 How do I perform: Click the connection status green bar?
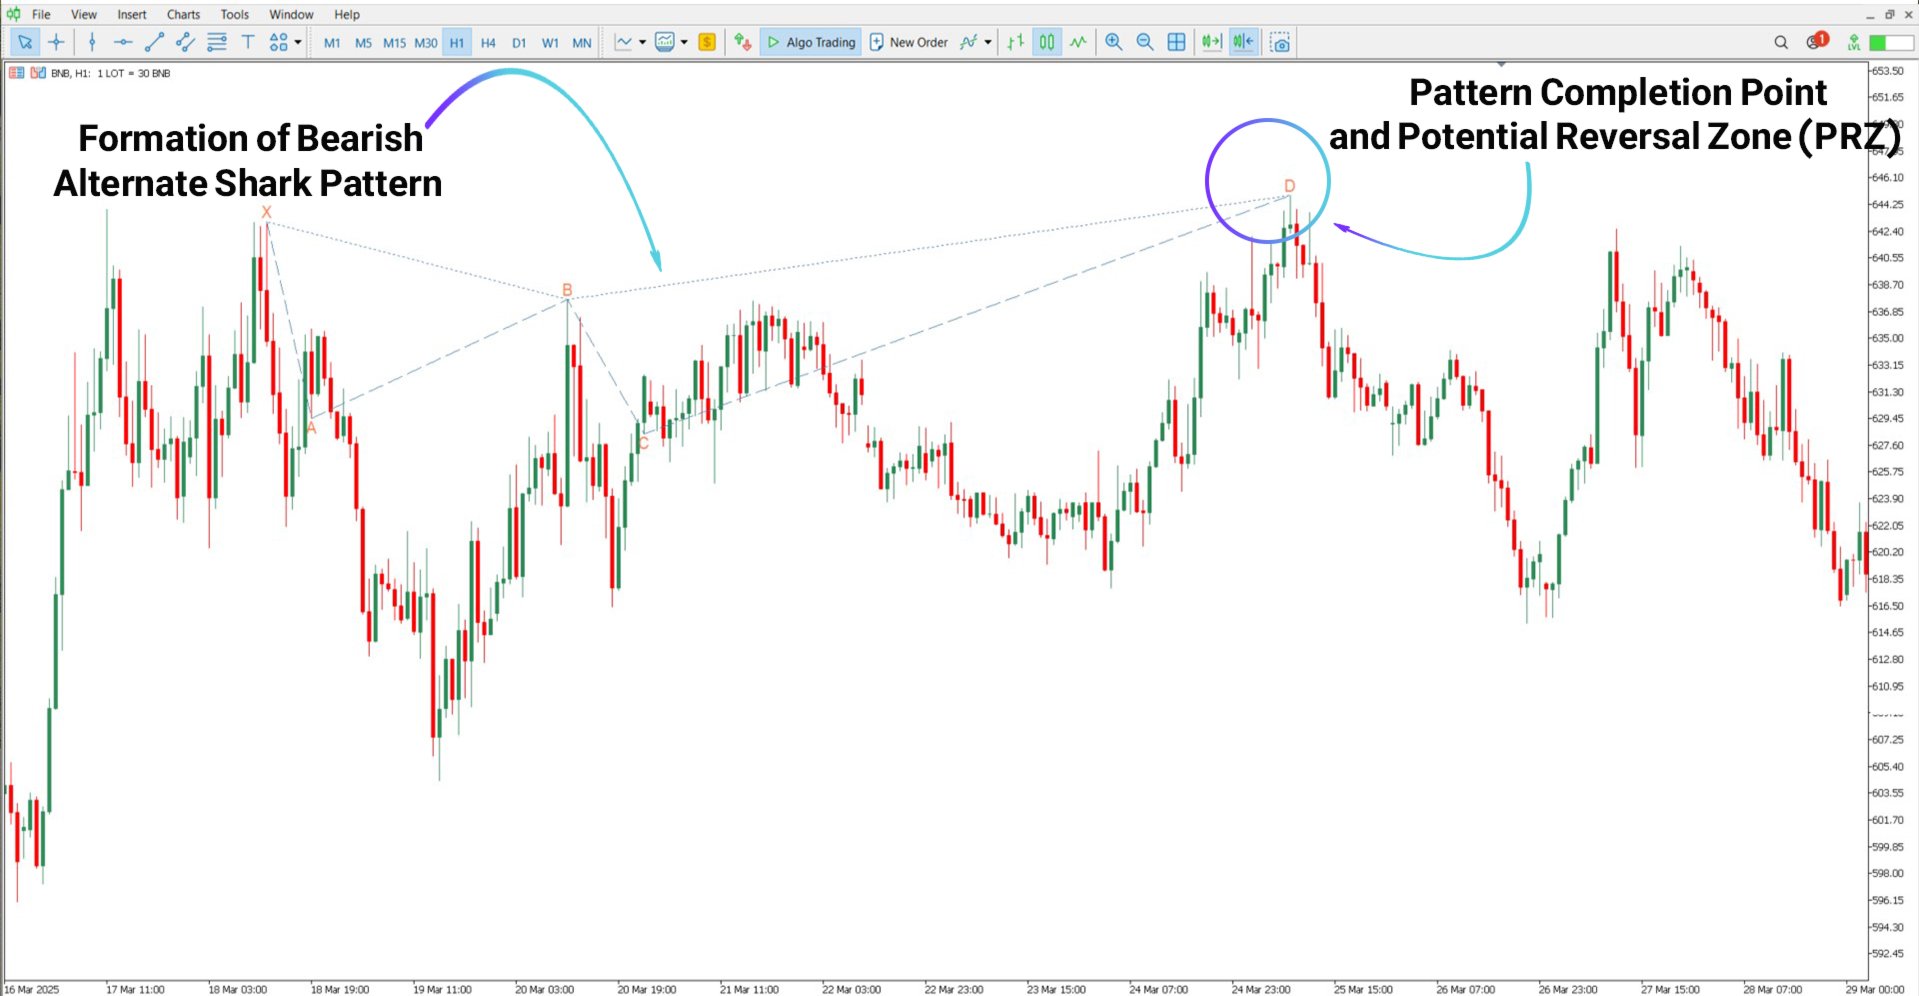click(1891, 42)
